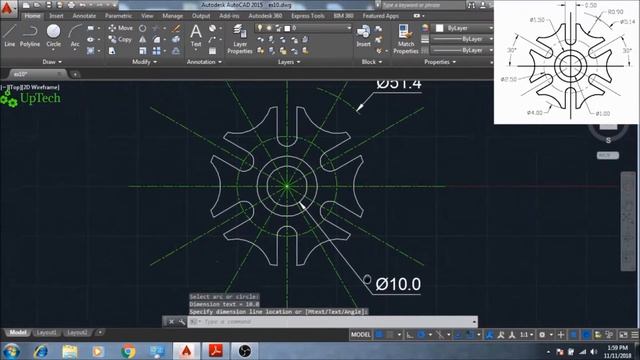Expand the Modify panel
This screenshot has height=360, width=640.
click(x=144, y=62)
